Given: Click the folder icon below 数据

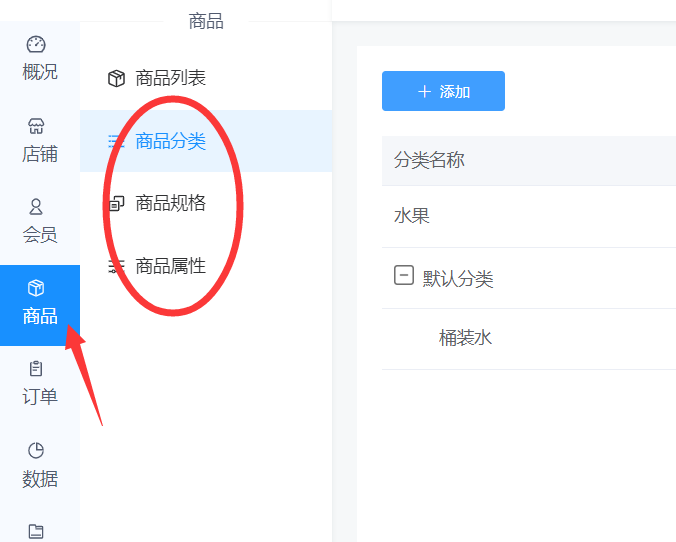Looking at the screenshot, I should point(36,532).
